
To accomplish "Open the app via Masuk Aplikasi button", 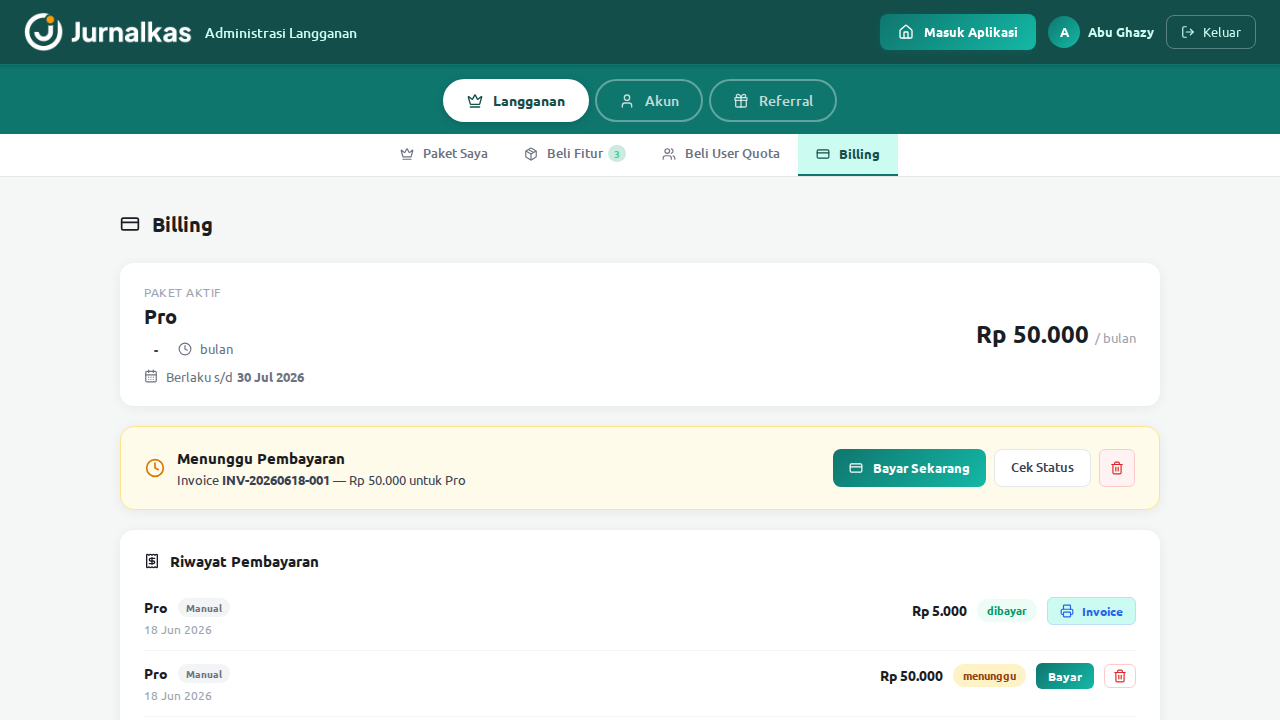I will tap(958, 32).
